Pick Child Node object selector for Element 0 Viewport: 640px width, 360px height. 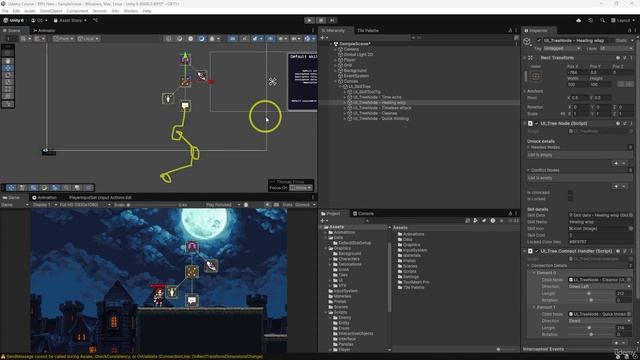click(x=629, y=280)
